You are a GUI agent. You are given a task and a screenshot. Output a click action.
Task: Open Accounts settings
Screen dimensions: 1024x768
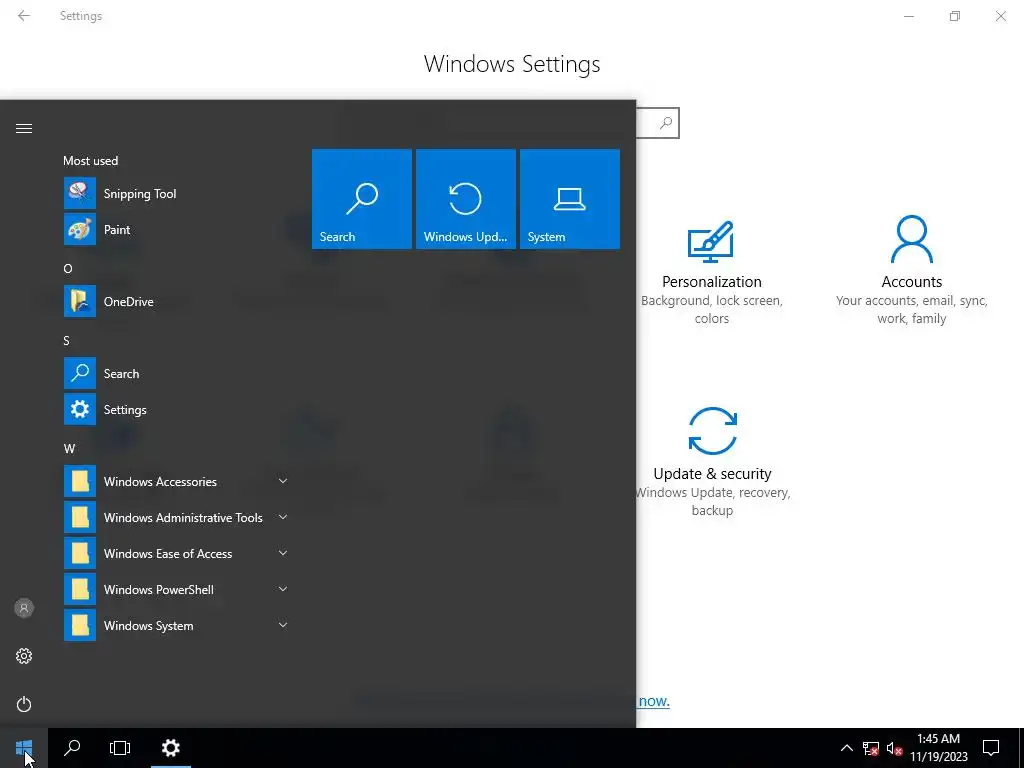point(912,271)
